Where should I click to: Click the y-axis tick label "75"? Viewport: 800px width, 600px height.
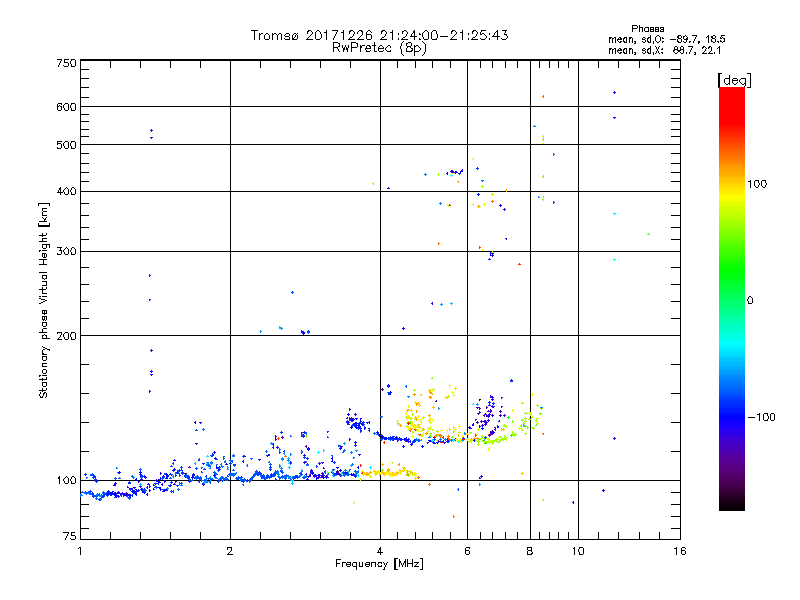tap(70, 536)
